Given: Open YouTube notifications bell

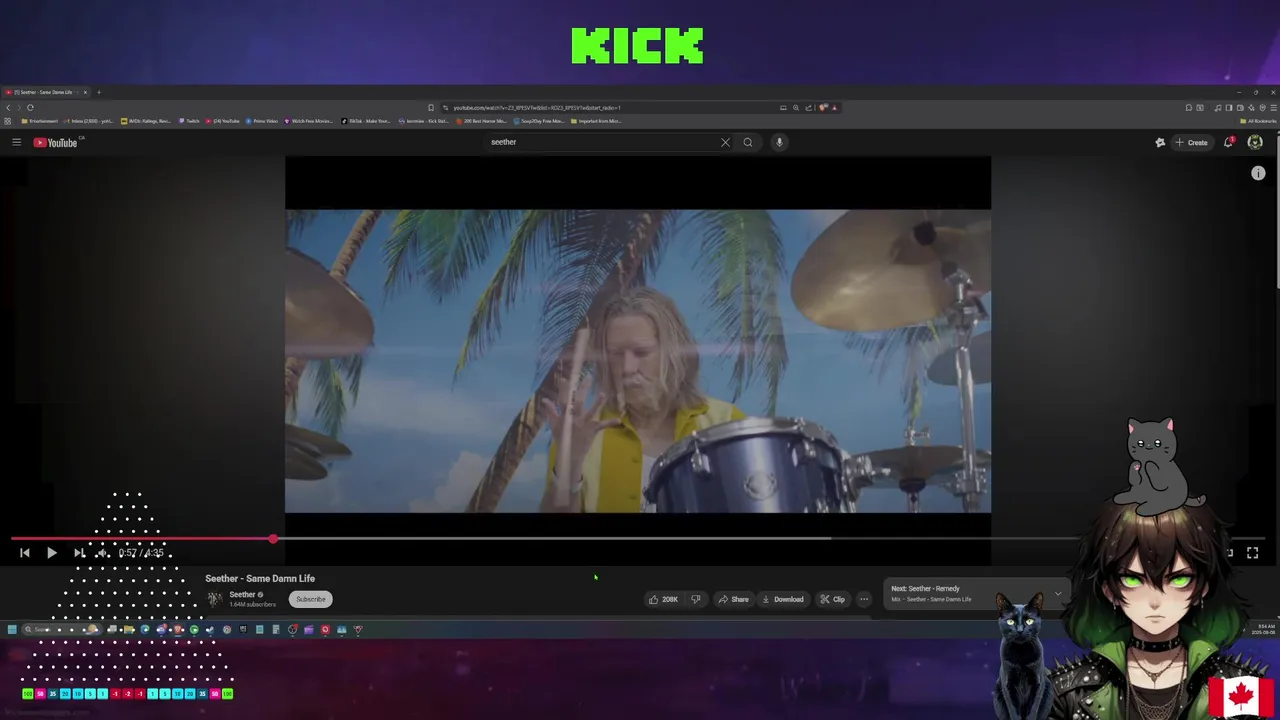Looking at the screenshot, I should (1229, 142).
